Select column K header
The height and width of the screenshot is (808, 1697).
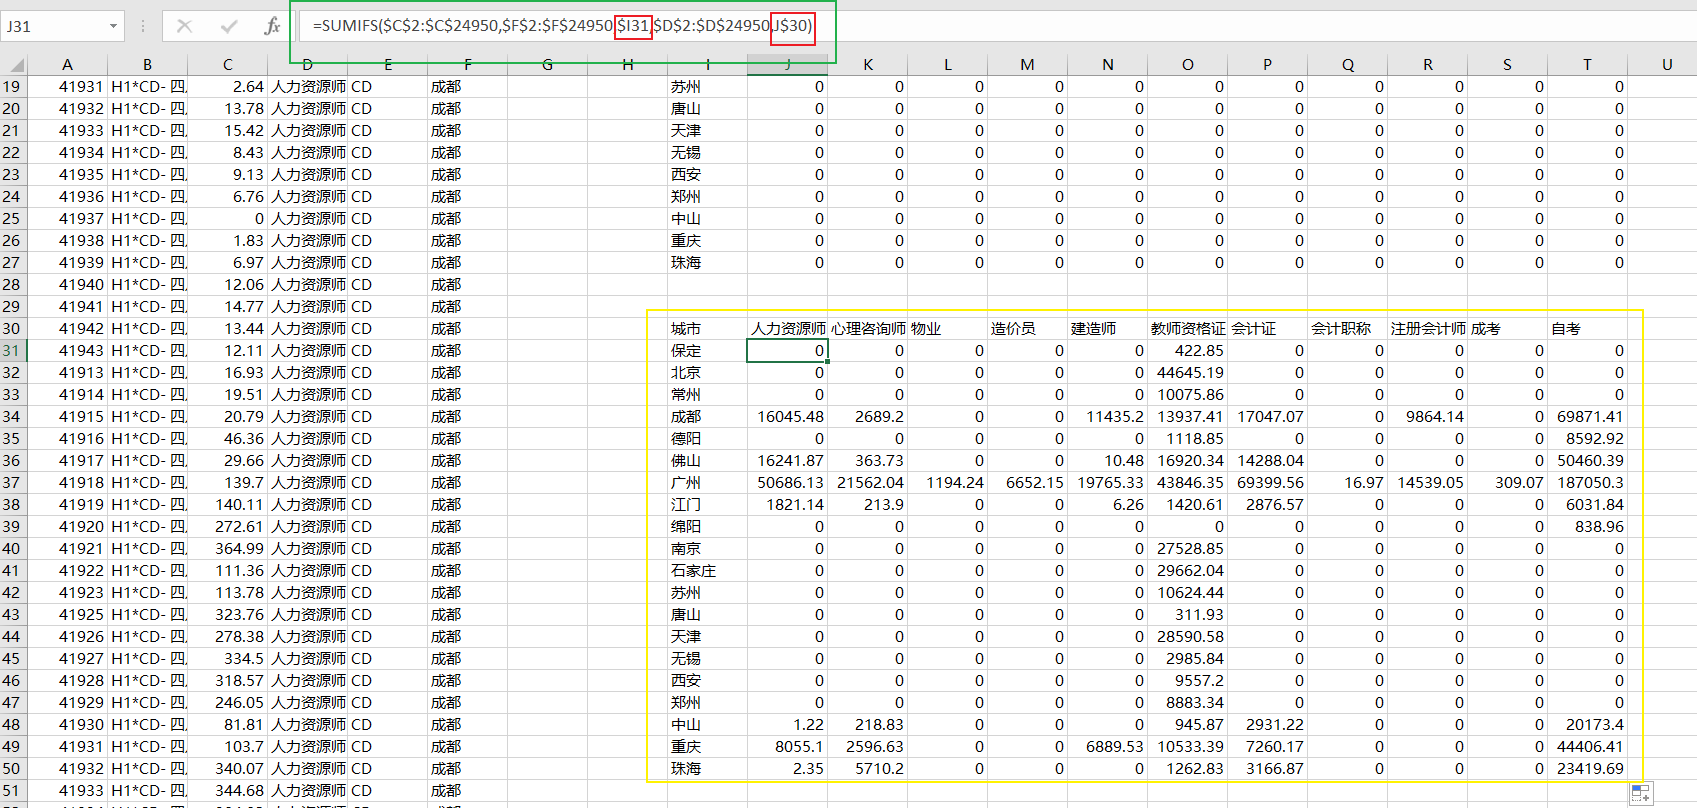[x=868, y=65]
